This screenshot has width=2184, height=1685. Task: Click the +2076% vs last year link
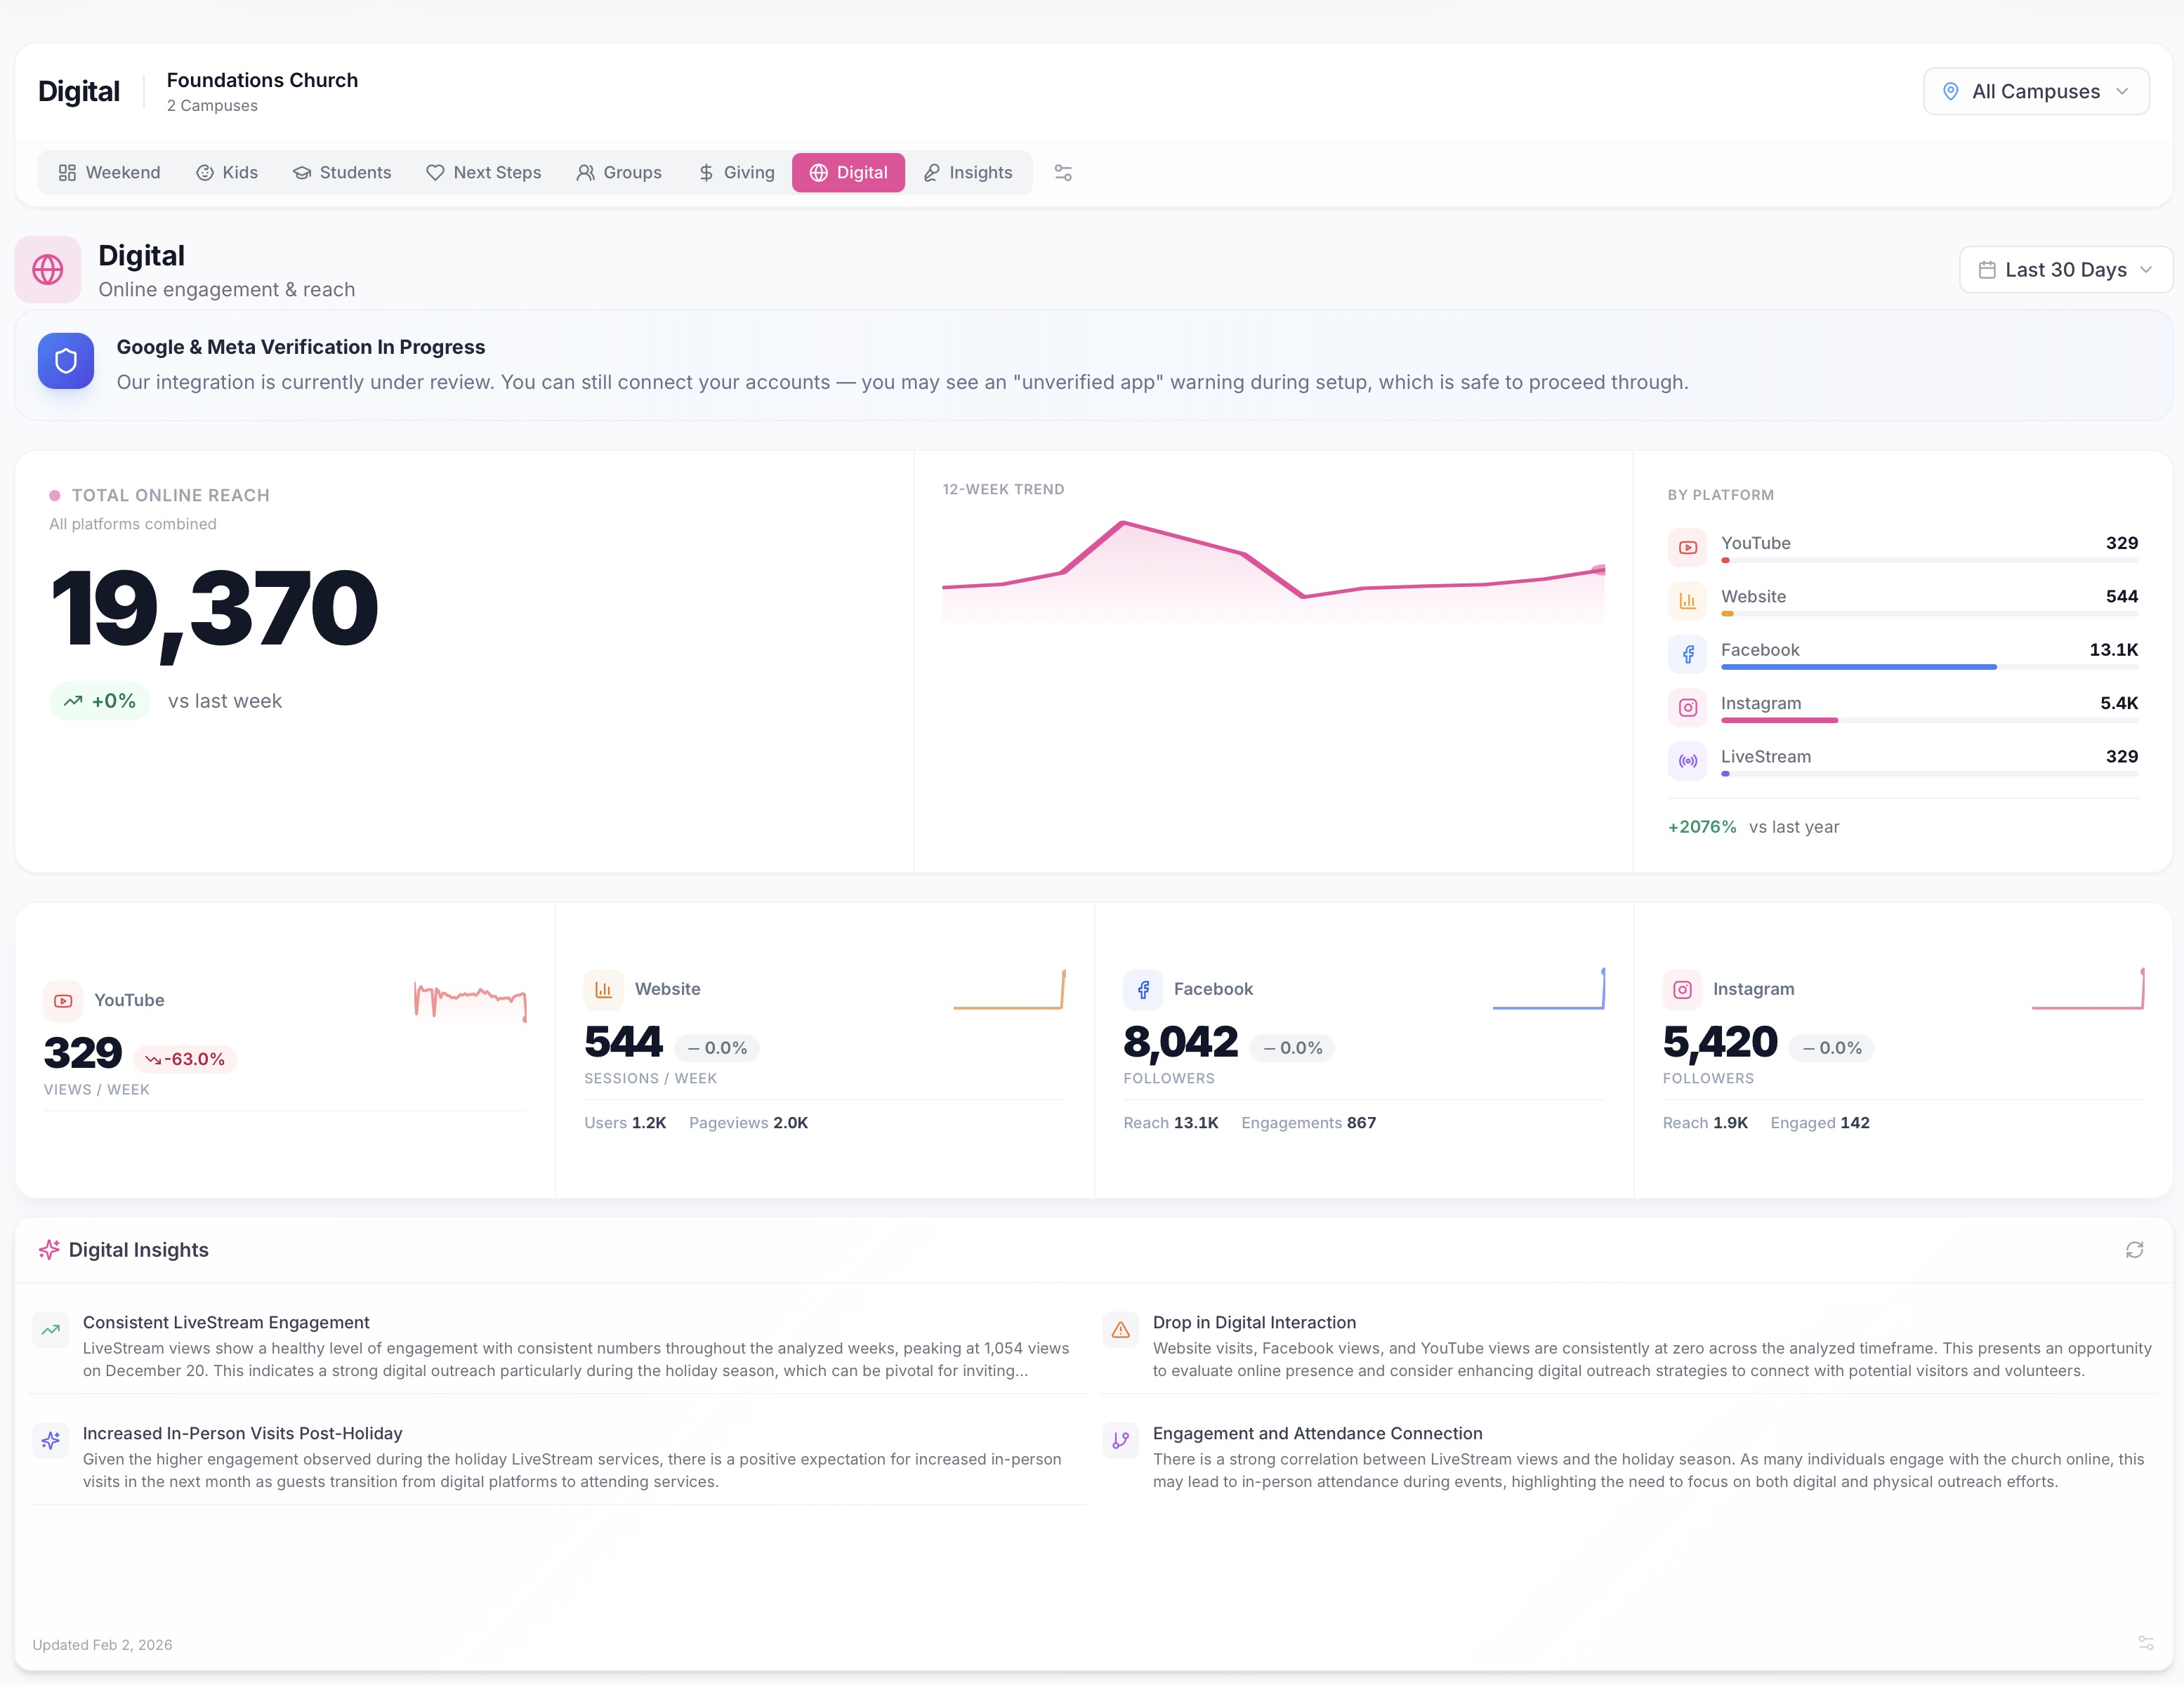[x=1702, y=826]
